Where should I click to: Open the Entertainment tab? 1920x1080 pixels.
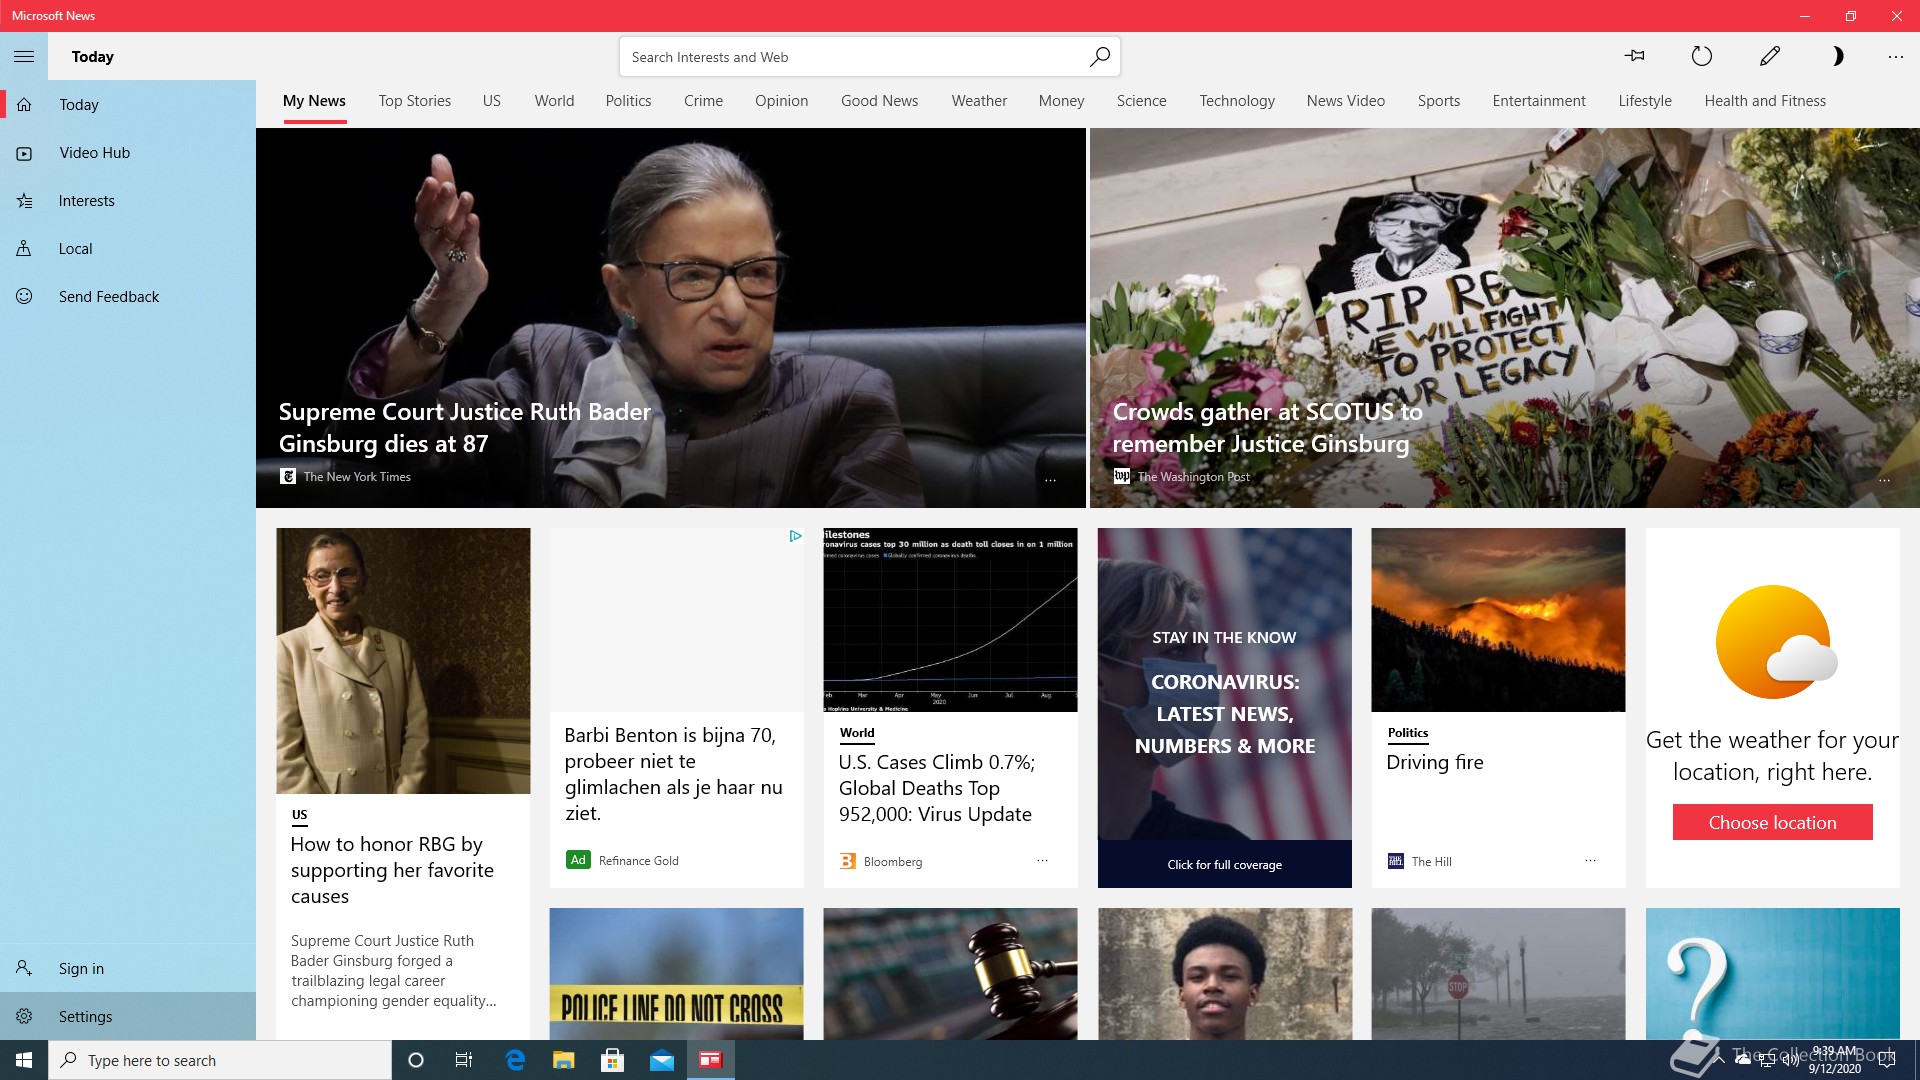(x=1539, y=101)
